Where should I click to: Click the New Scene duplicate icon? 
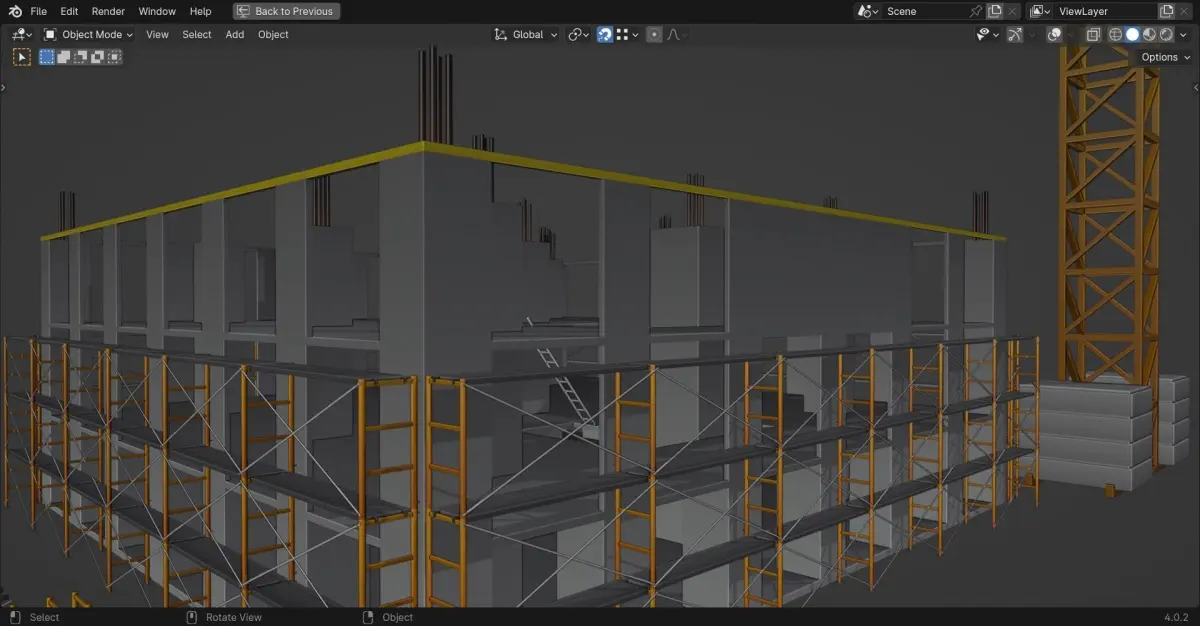(x=994, y=11)
